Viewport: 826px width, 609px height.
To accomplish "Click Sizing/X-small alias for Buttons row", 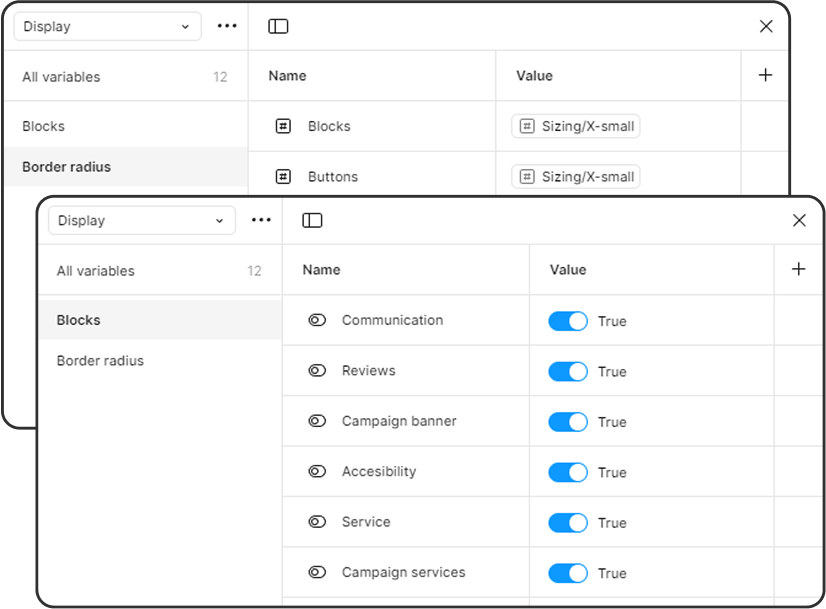I will point(576,176).
